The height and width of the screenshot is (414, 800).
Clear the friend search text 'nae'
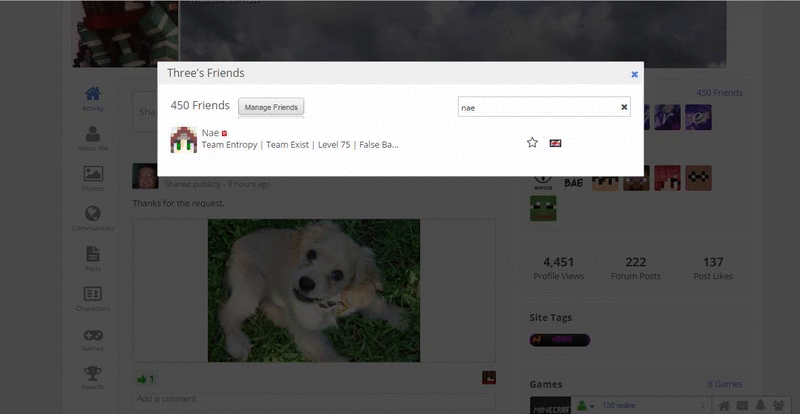623,107
